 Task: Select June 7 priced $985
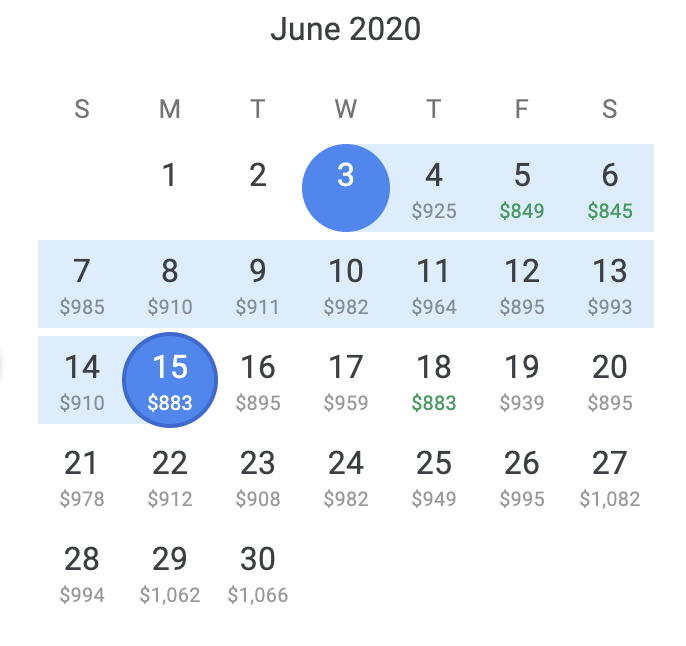[x=82, y=284]
